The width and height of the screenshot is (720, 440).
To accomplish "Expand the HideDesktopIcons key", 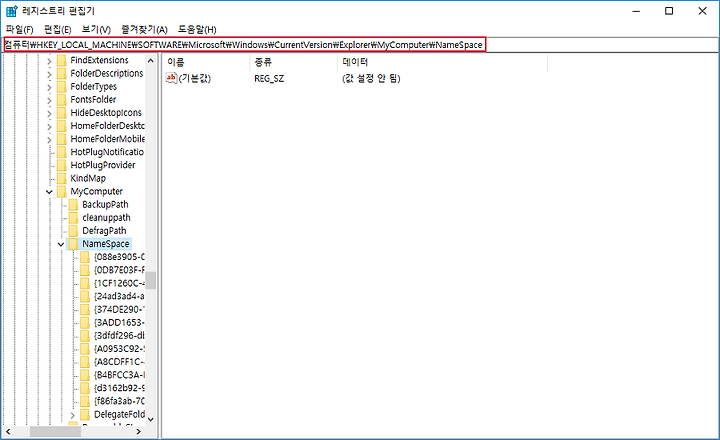I will tap(49, 113).
